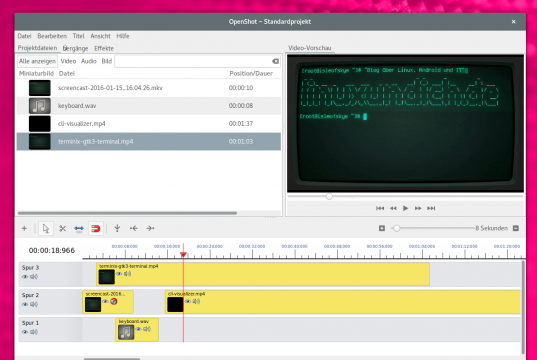Switch to Übergänge tab

[x=75, y=48]
